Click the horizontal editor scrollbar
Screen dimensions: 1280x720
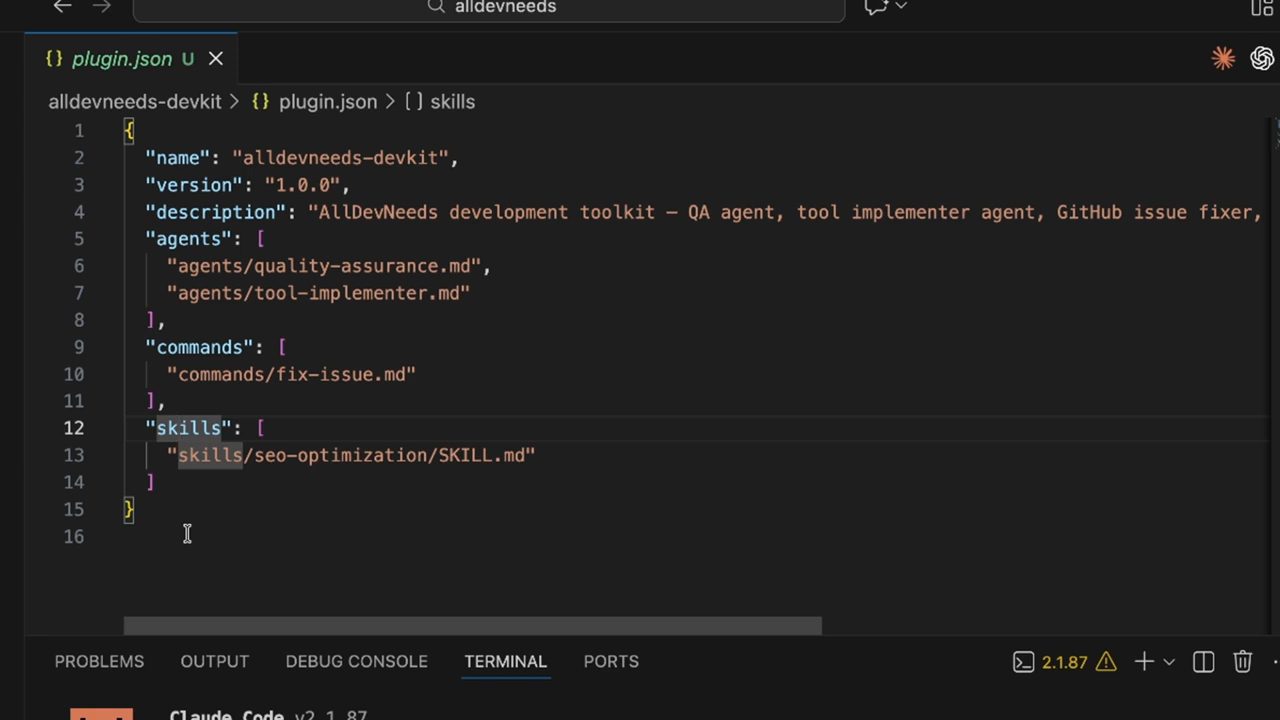pos(472,626)
